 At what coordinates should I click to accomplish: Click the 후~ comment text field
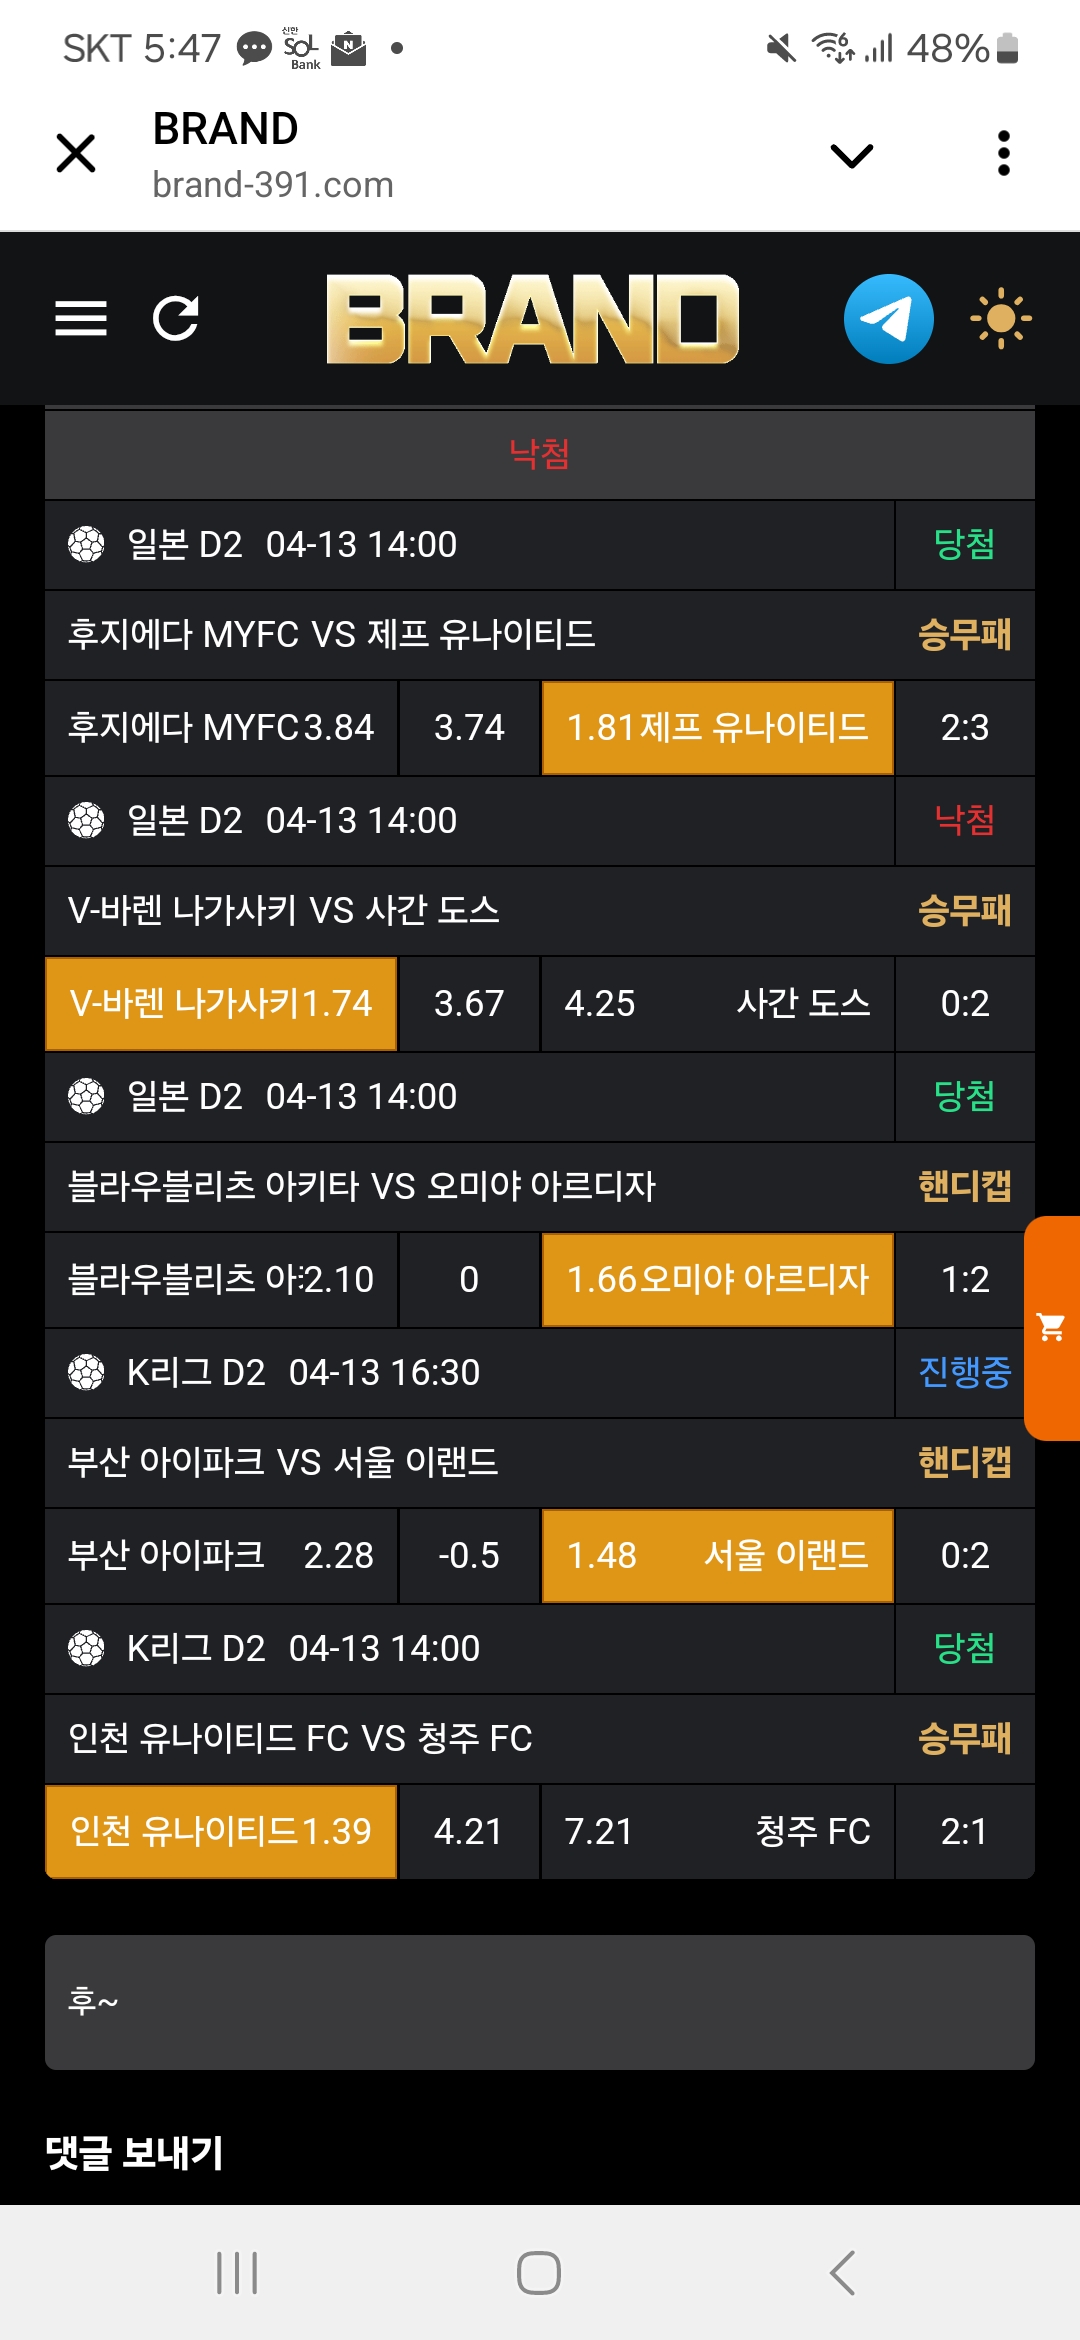point(540,2002)
